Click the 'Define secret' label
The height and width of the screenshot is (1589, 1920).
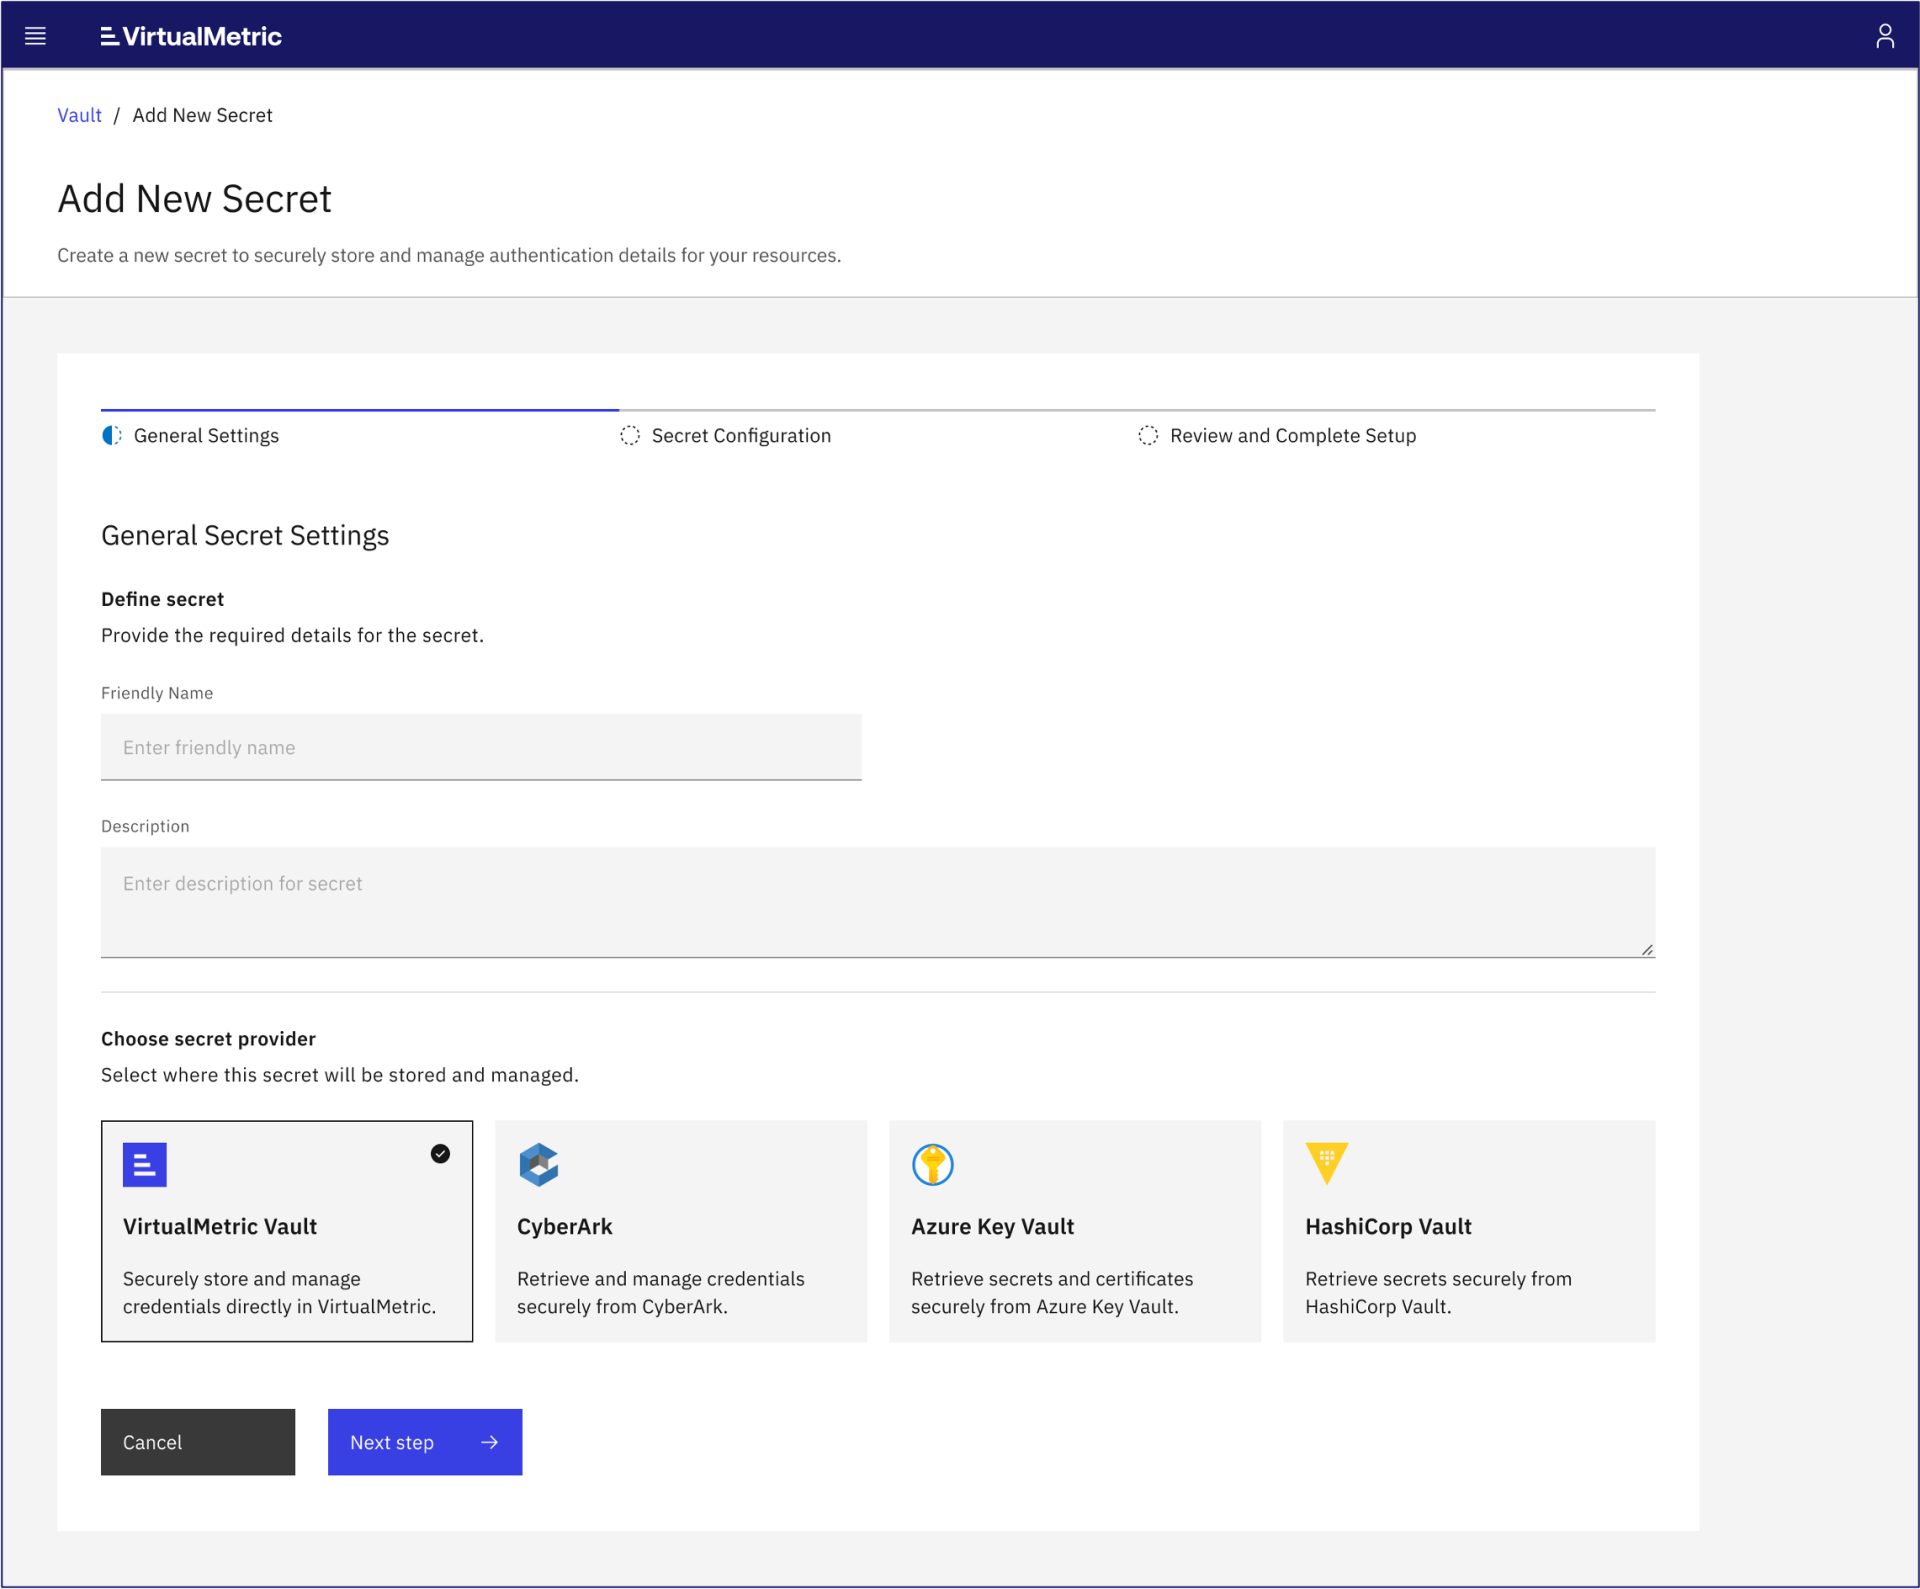pos(162,598)
